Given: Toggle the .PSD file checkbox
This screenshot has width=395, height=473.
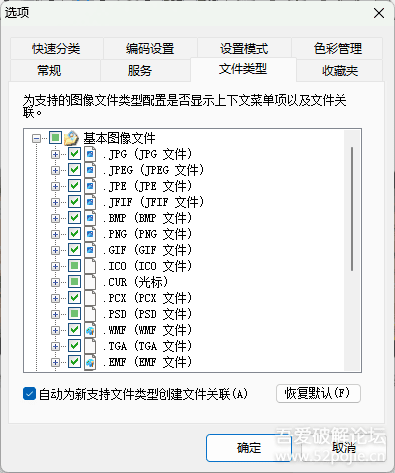Looking at the screenshot, I should [74, 314].
